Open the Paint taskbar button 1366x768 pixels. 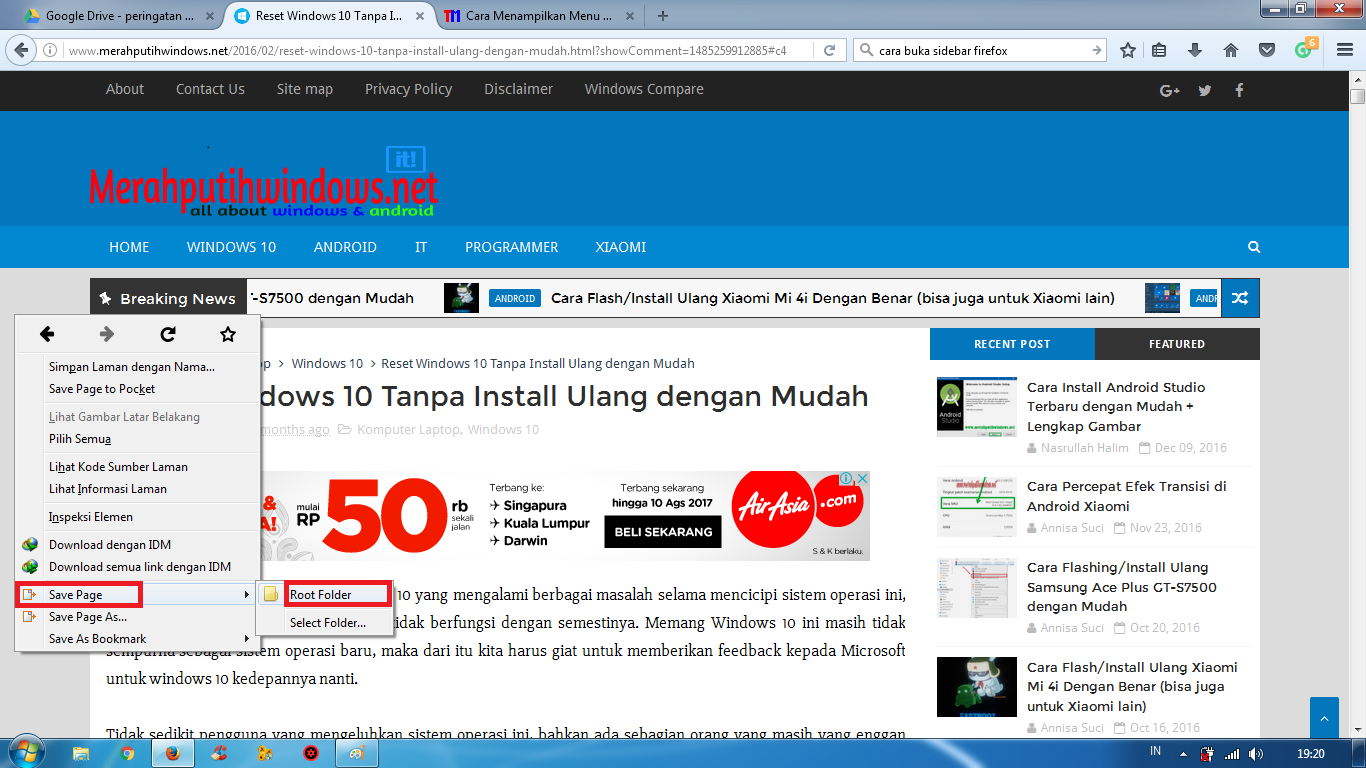355,753
